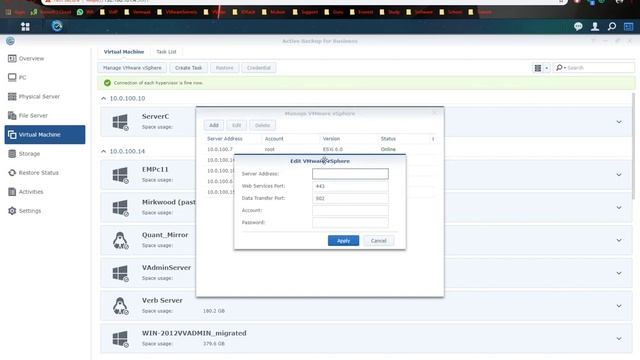Click the Password input field
The height and width of the screenshot is (360, 640).
[350, 222]
